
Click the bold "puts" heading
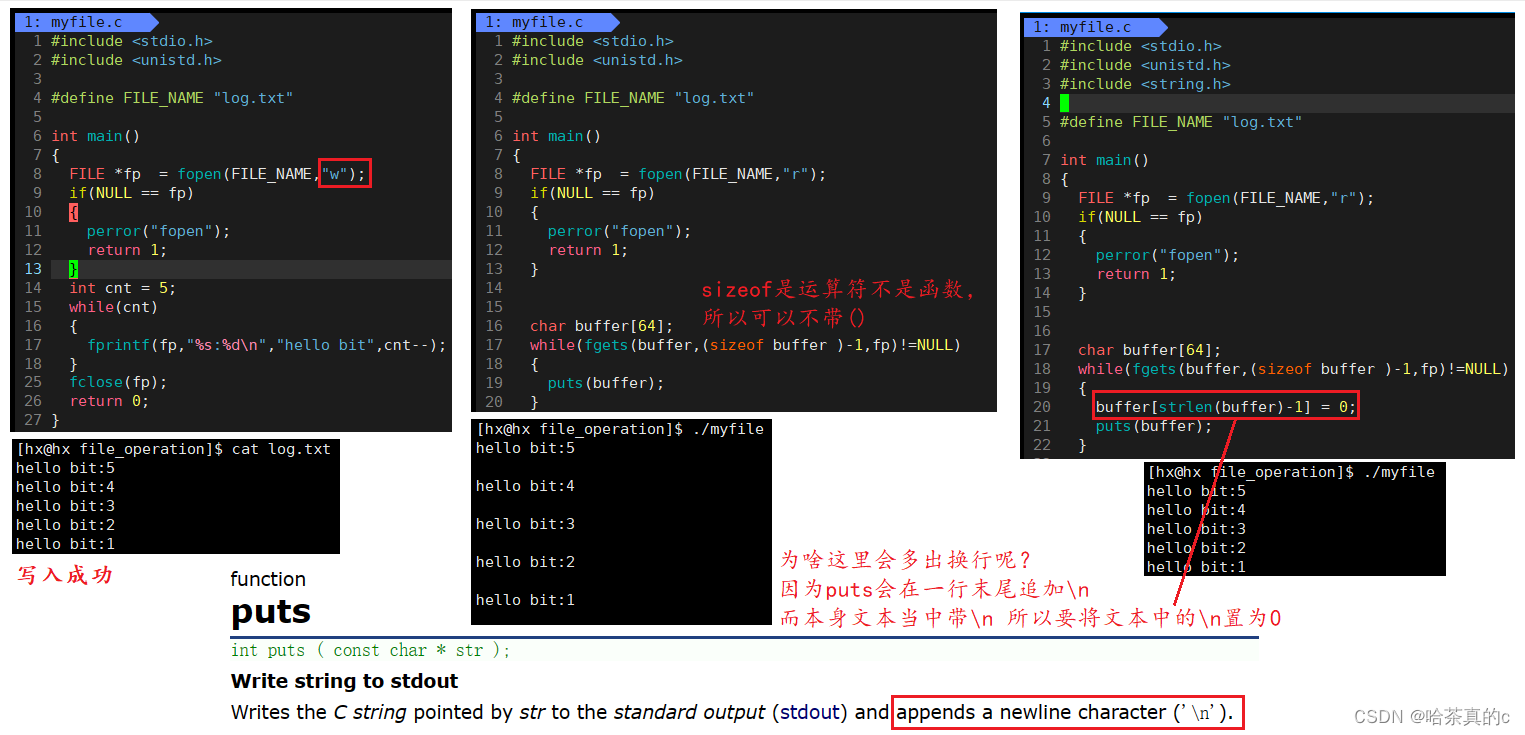point(271,612)
